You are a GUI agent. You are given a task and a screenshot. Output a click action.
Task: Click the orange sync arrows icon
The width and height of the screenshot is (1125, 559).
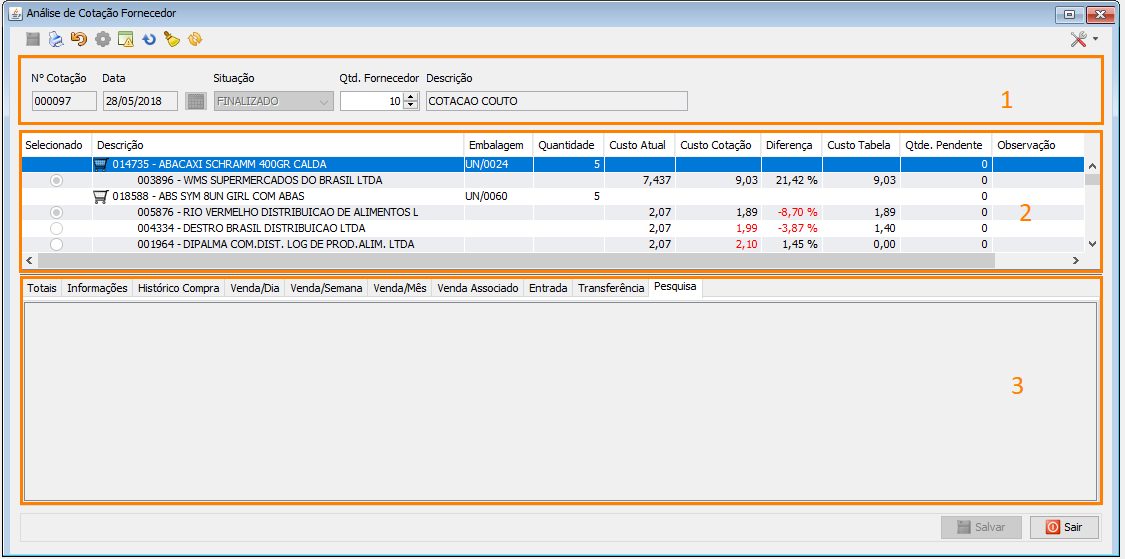[195, 40]
